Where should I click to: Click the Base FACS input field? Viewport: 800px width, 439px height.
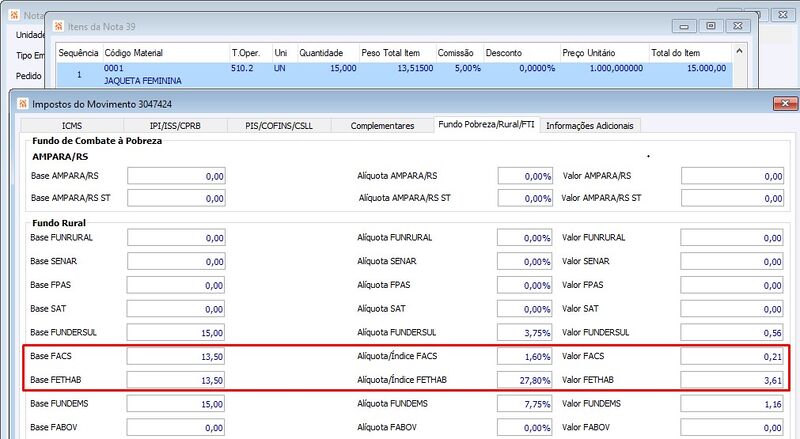[x=176, y=356]
